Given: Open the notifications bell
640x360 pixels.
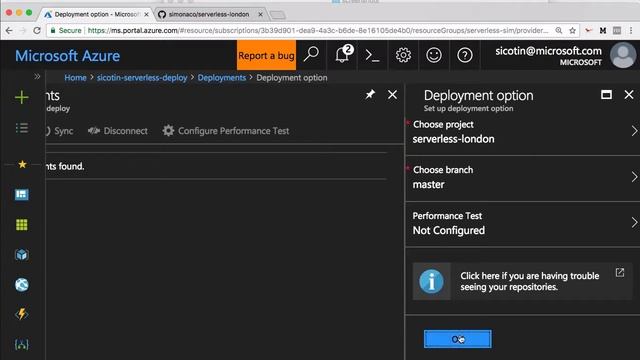Looking at the screenshot, I should [342, 54].
